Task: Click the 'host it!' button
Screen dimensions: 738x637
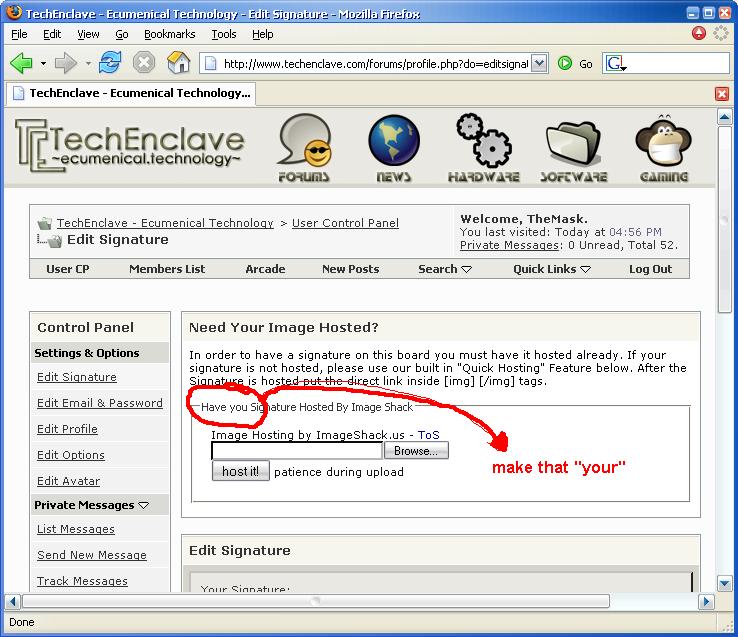Action: (x=240, y=471)
